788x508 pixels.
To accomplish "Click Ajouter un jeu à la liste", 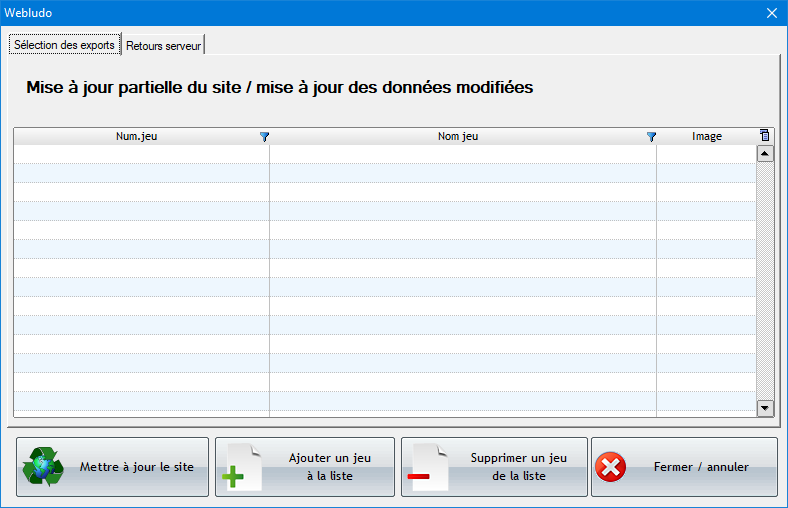I will [305, 467].
